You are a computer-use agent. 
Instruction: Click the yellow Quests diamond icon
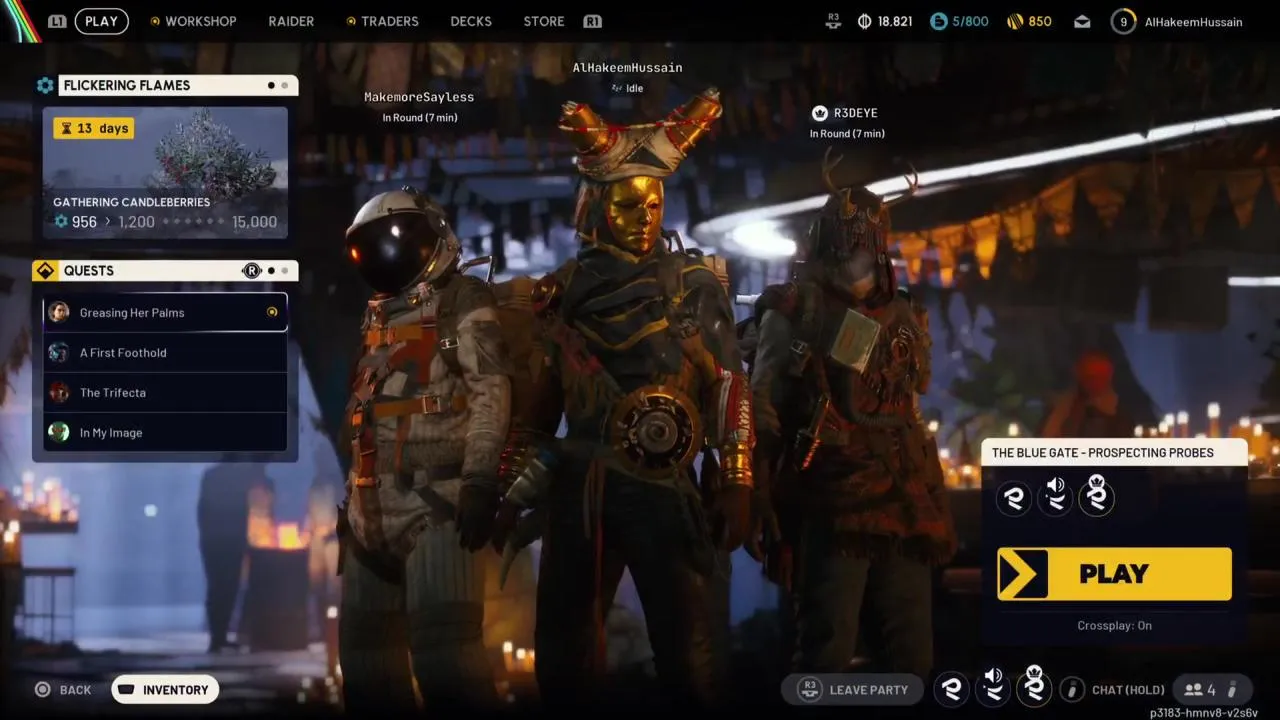(x=45, y=271)
